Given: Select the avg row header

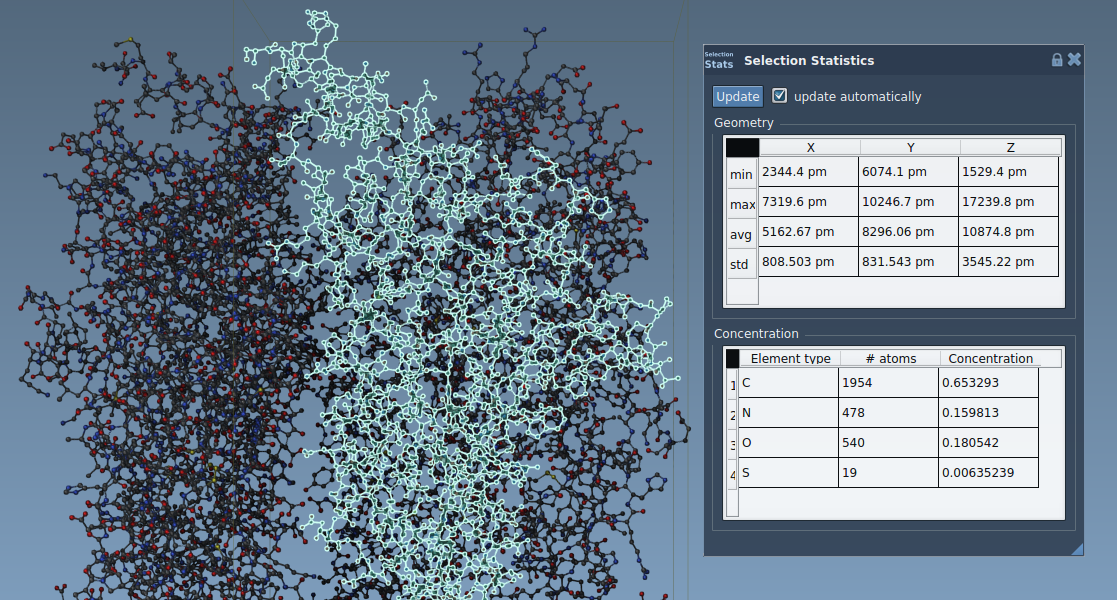Looking at the screenshot, I should [x=741, y=234].
